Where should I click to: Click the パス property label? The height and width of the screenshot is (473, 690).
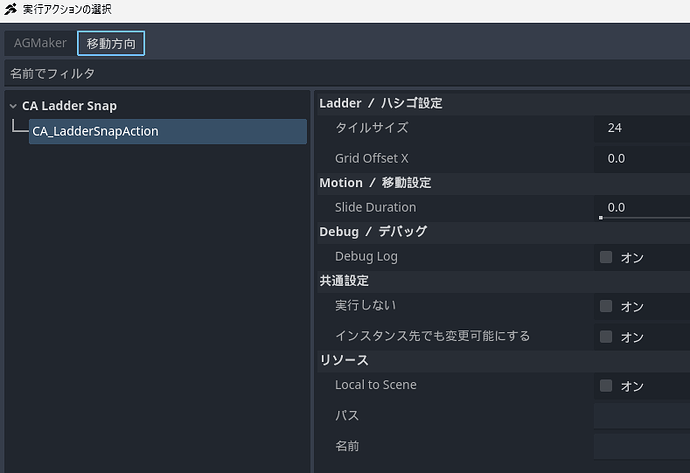[x=347, y=415]
